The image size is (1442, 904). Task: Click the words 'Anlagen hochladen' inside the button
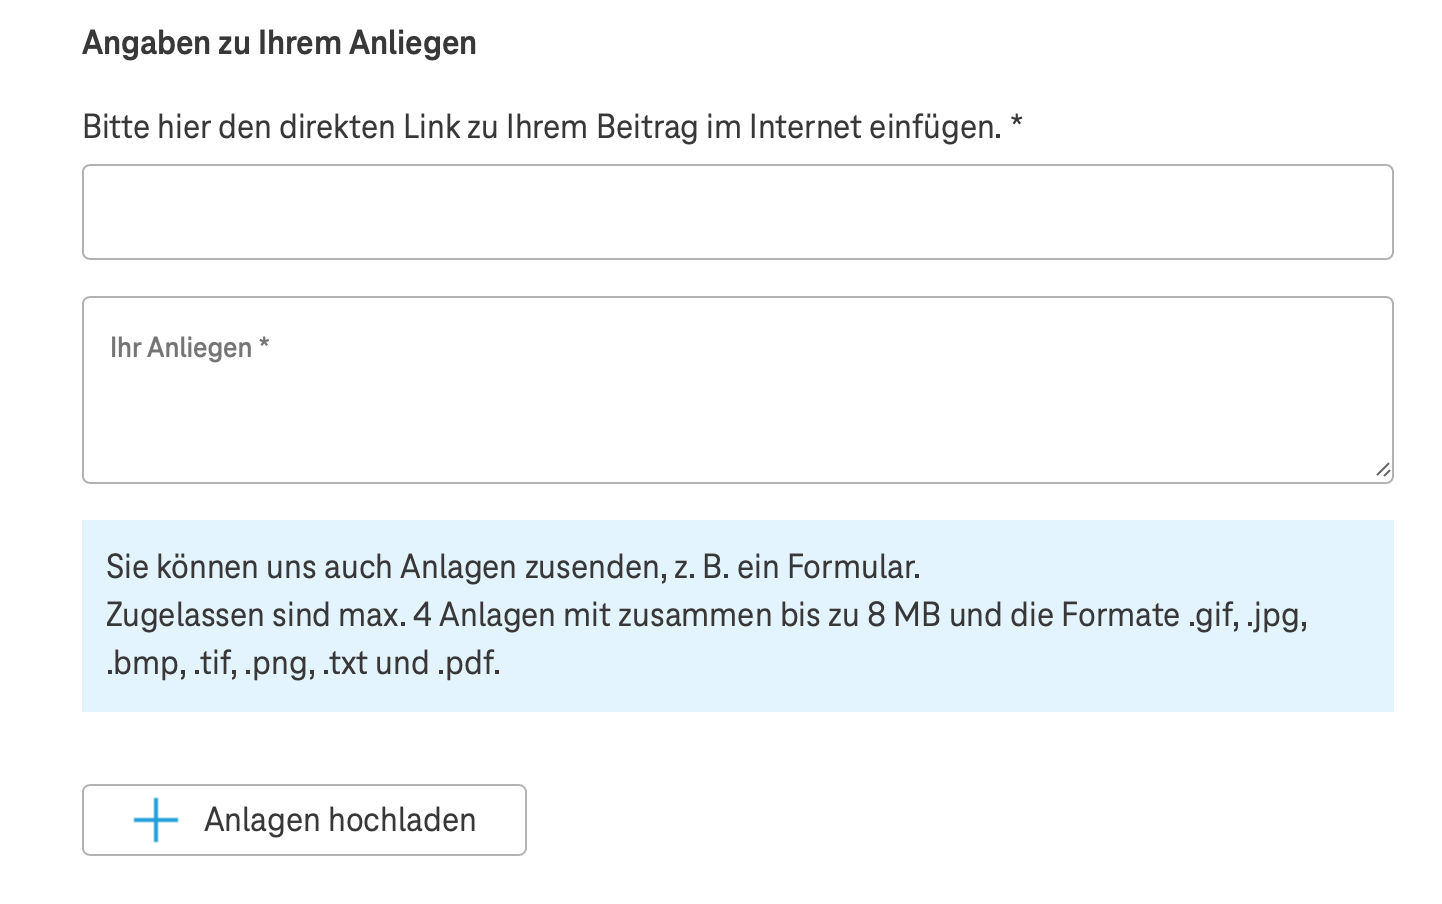tap(340, 820)
